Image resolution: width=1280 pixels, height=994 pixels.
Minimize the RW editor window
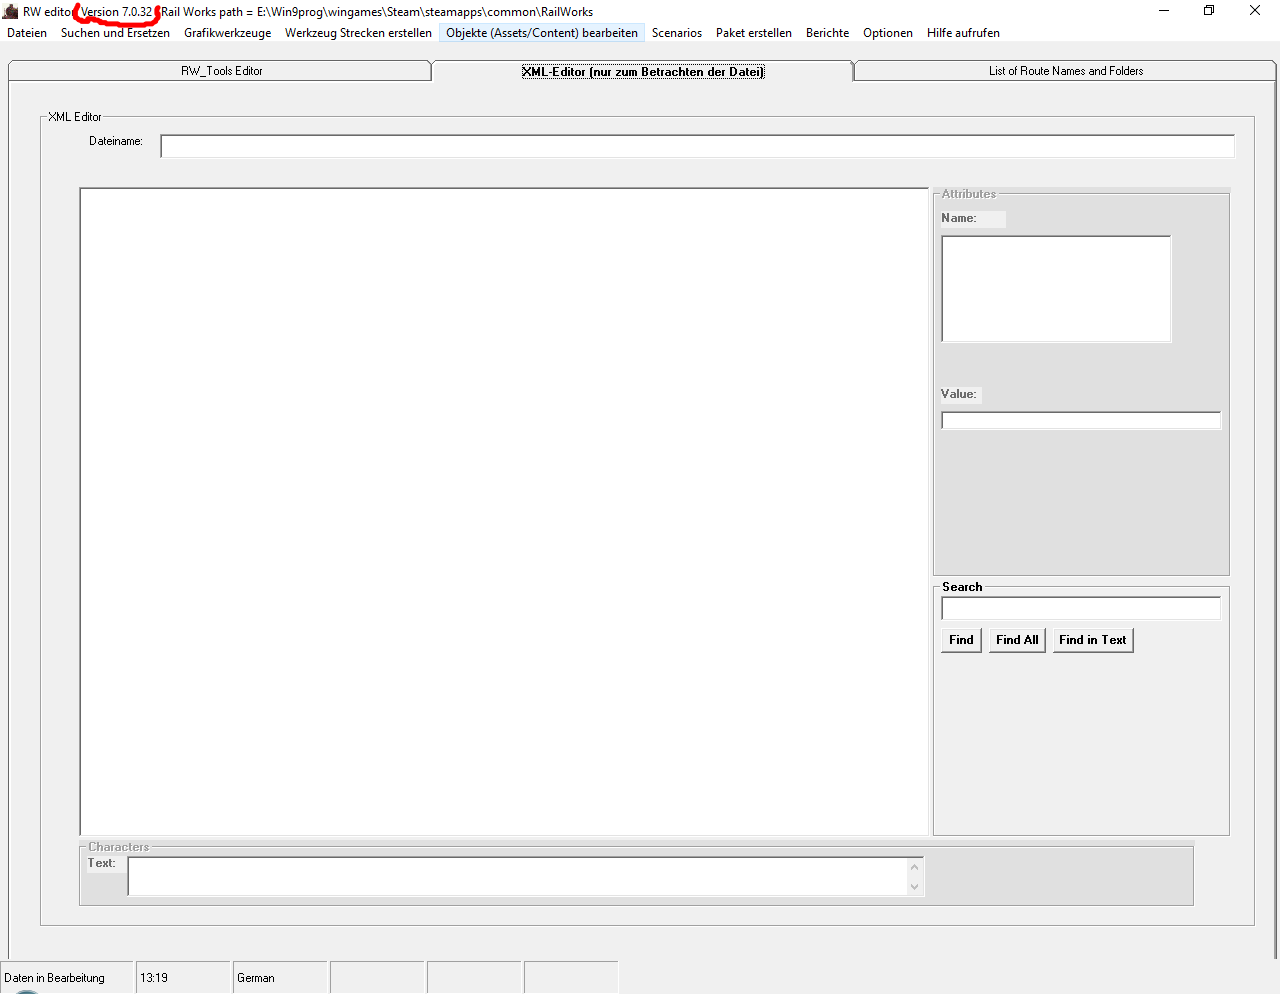tap(1164, 11)
